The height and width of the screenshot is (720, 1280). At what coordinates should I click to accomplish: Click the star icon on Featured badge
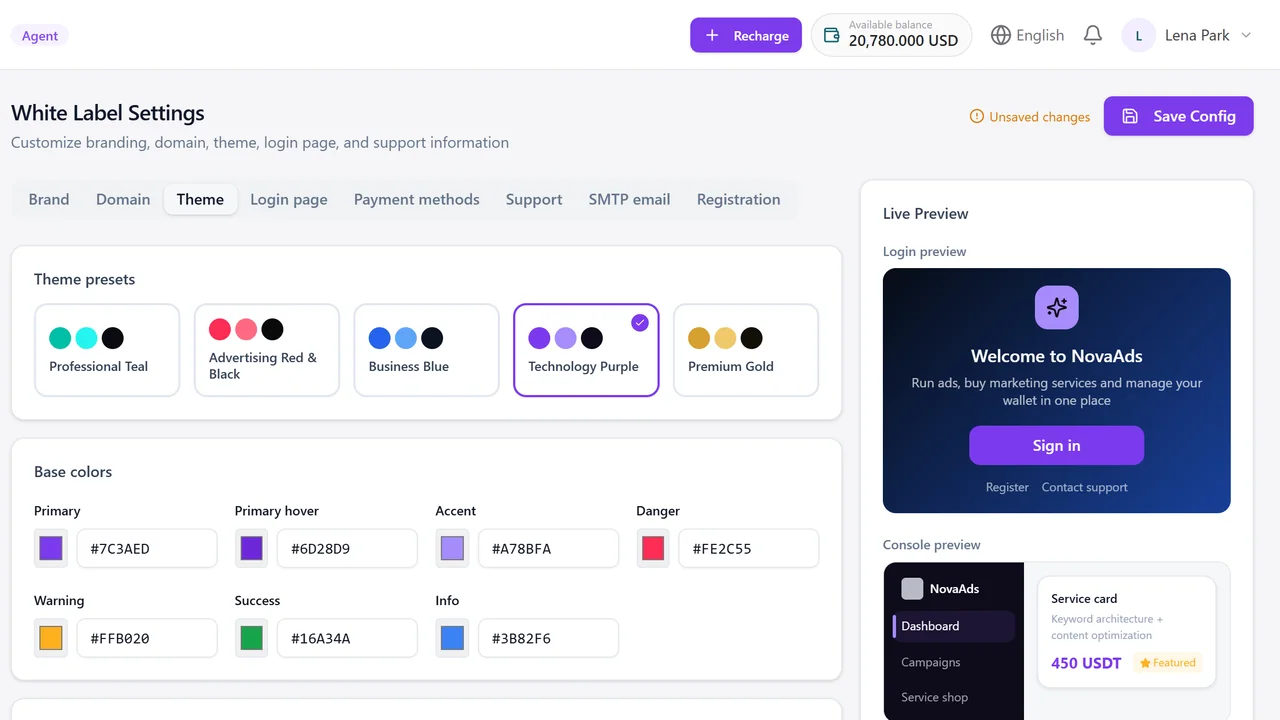coord(1145,662)
